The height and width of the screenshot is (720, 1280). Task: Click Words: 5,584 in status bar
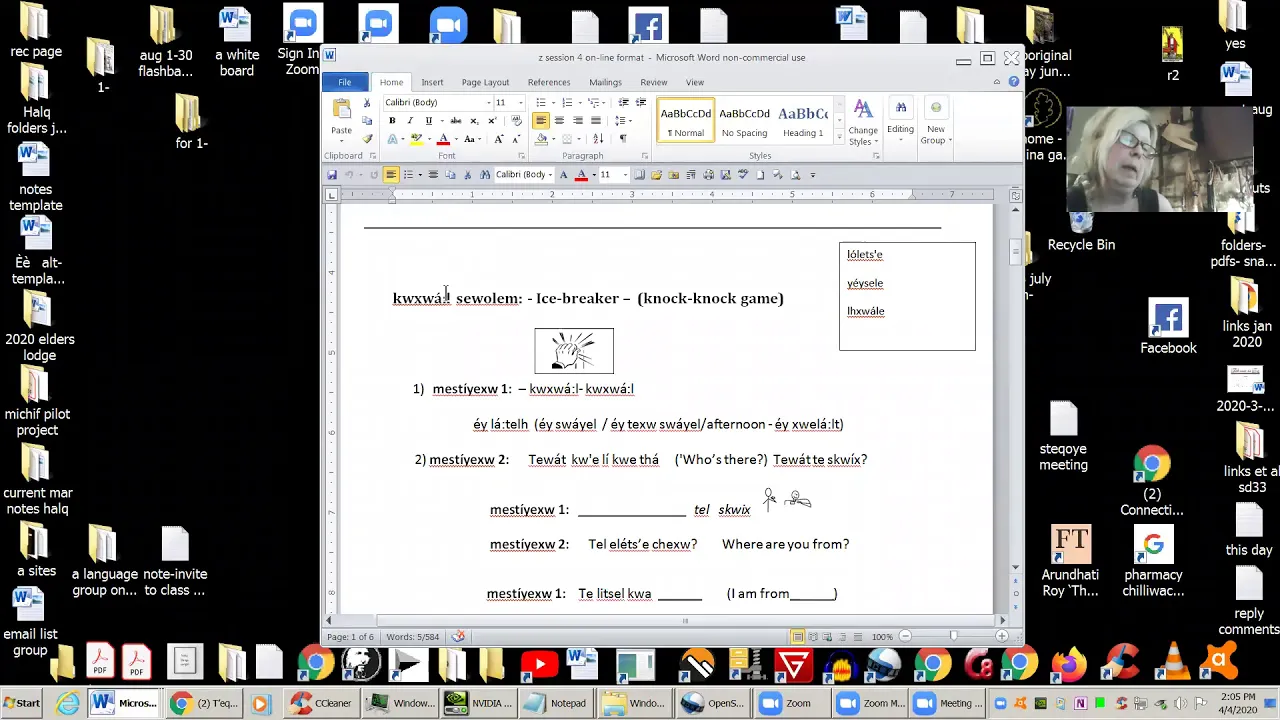[413, 637]
